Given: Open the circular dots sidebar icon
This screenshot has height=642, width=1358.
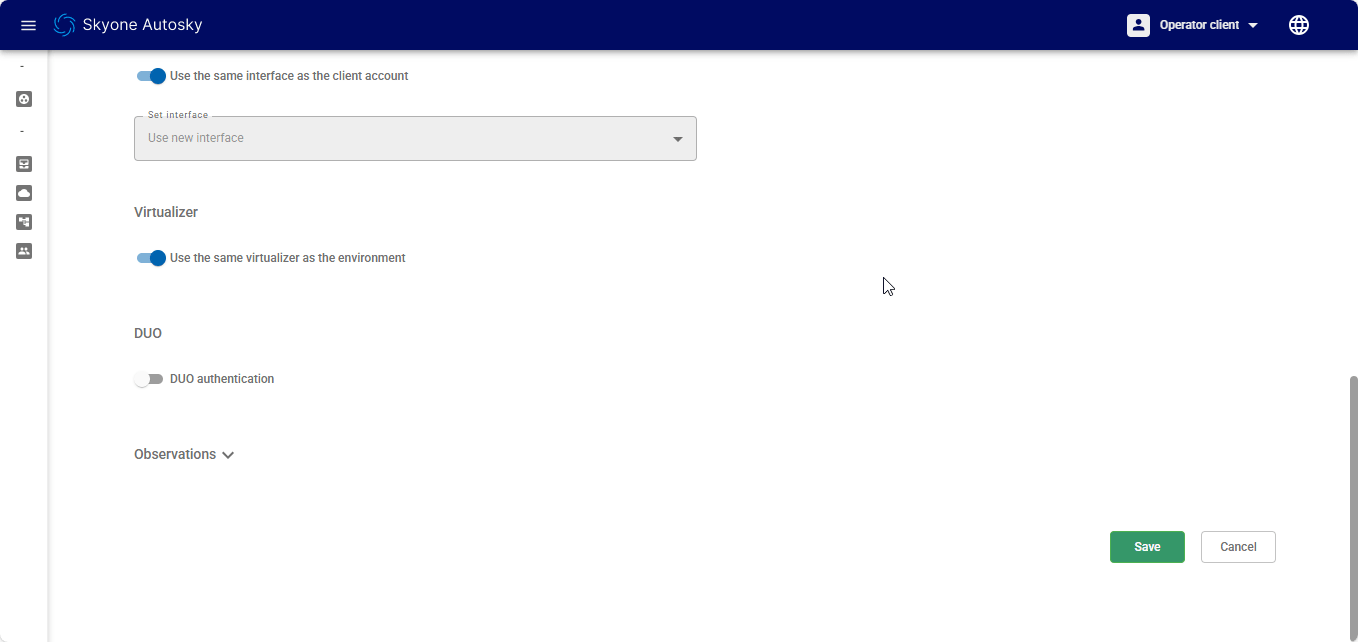Looking at the screenshot, I should click(24, 99).
